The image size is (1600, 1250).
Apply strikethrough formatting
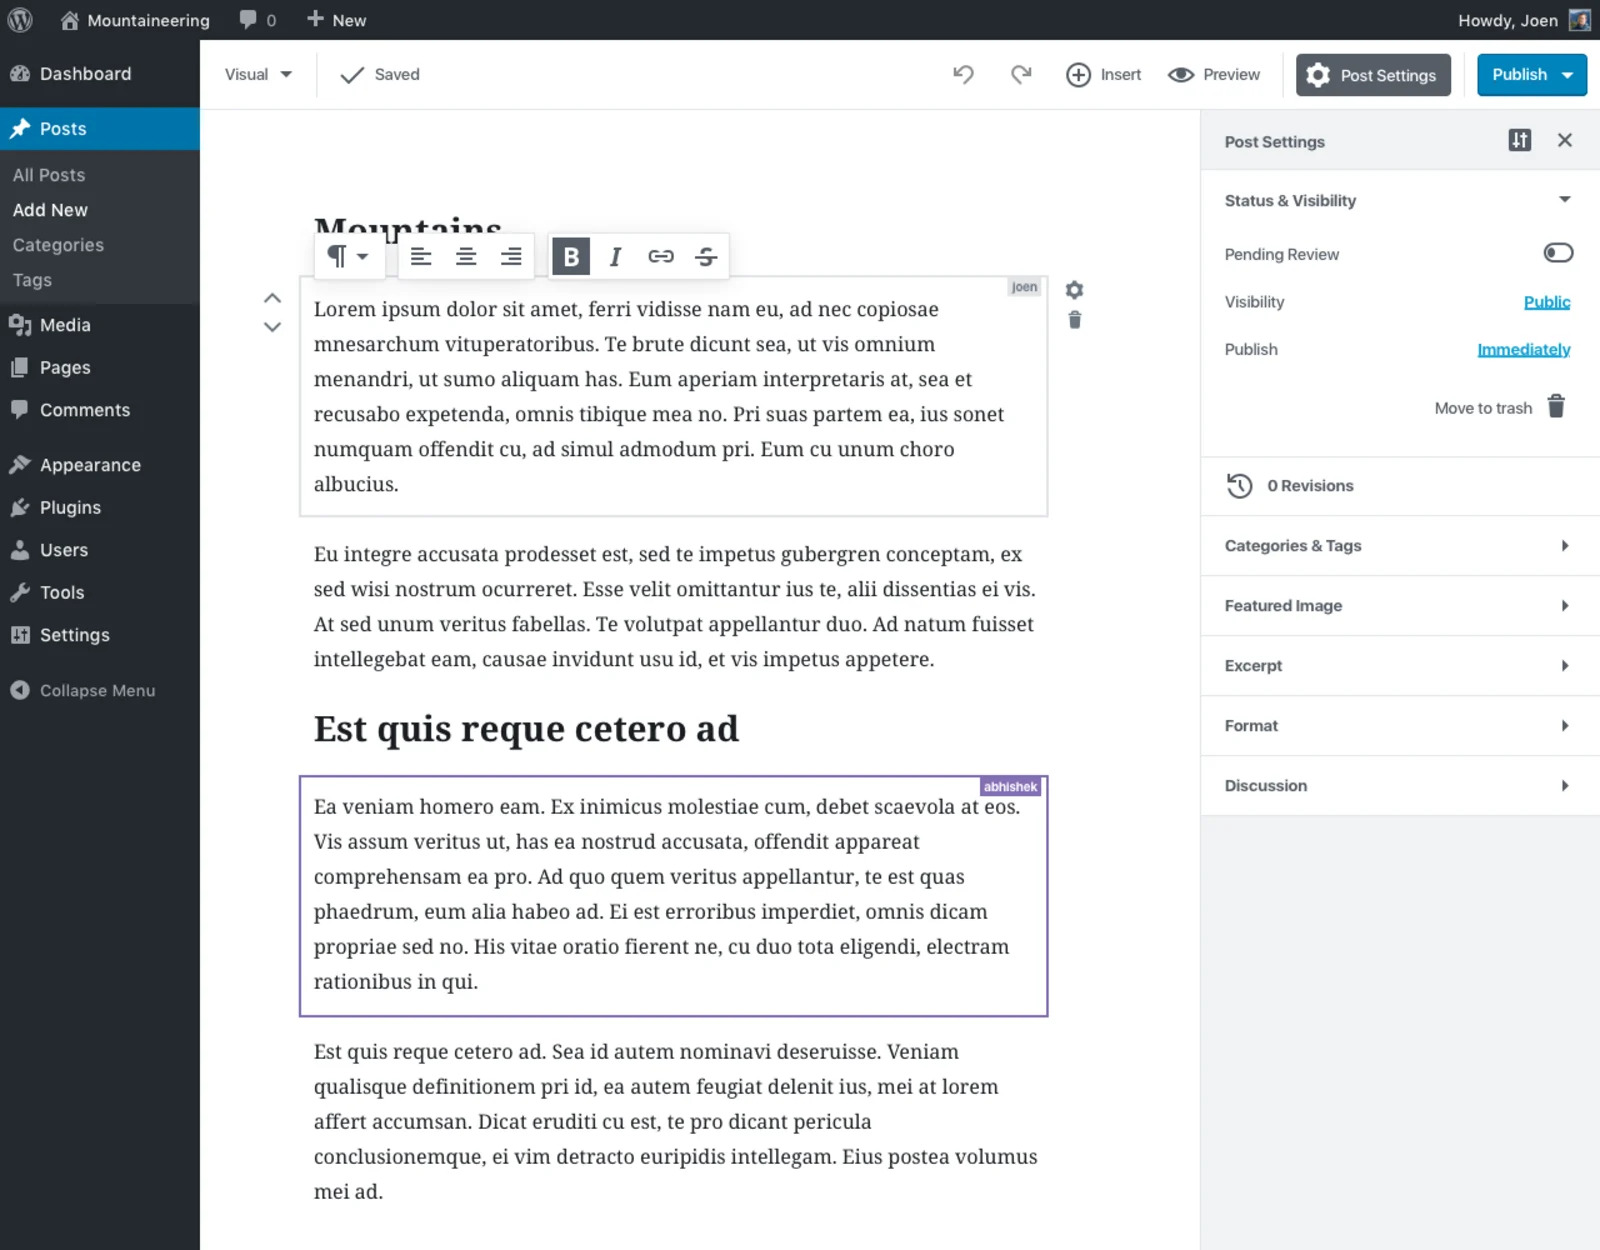tap(706, 257)
